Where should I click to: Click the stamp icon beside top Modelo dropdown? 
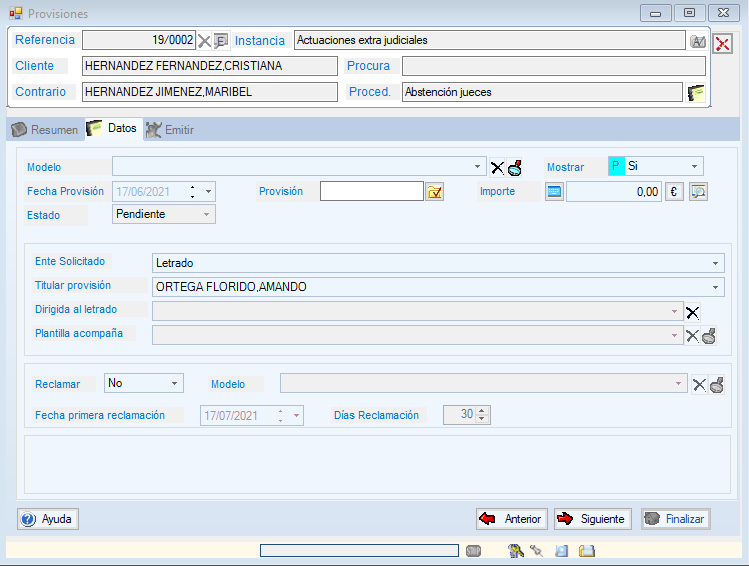point(515,167)
